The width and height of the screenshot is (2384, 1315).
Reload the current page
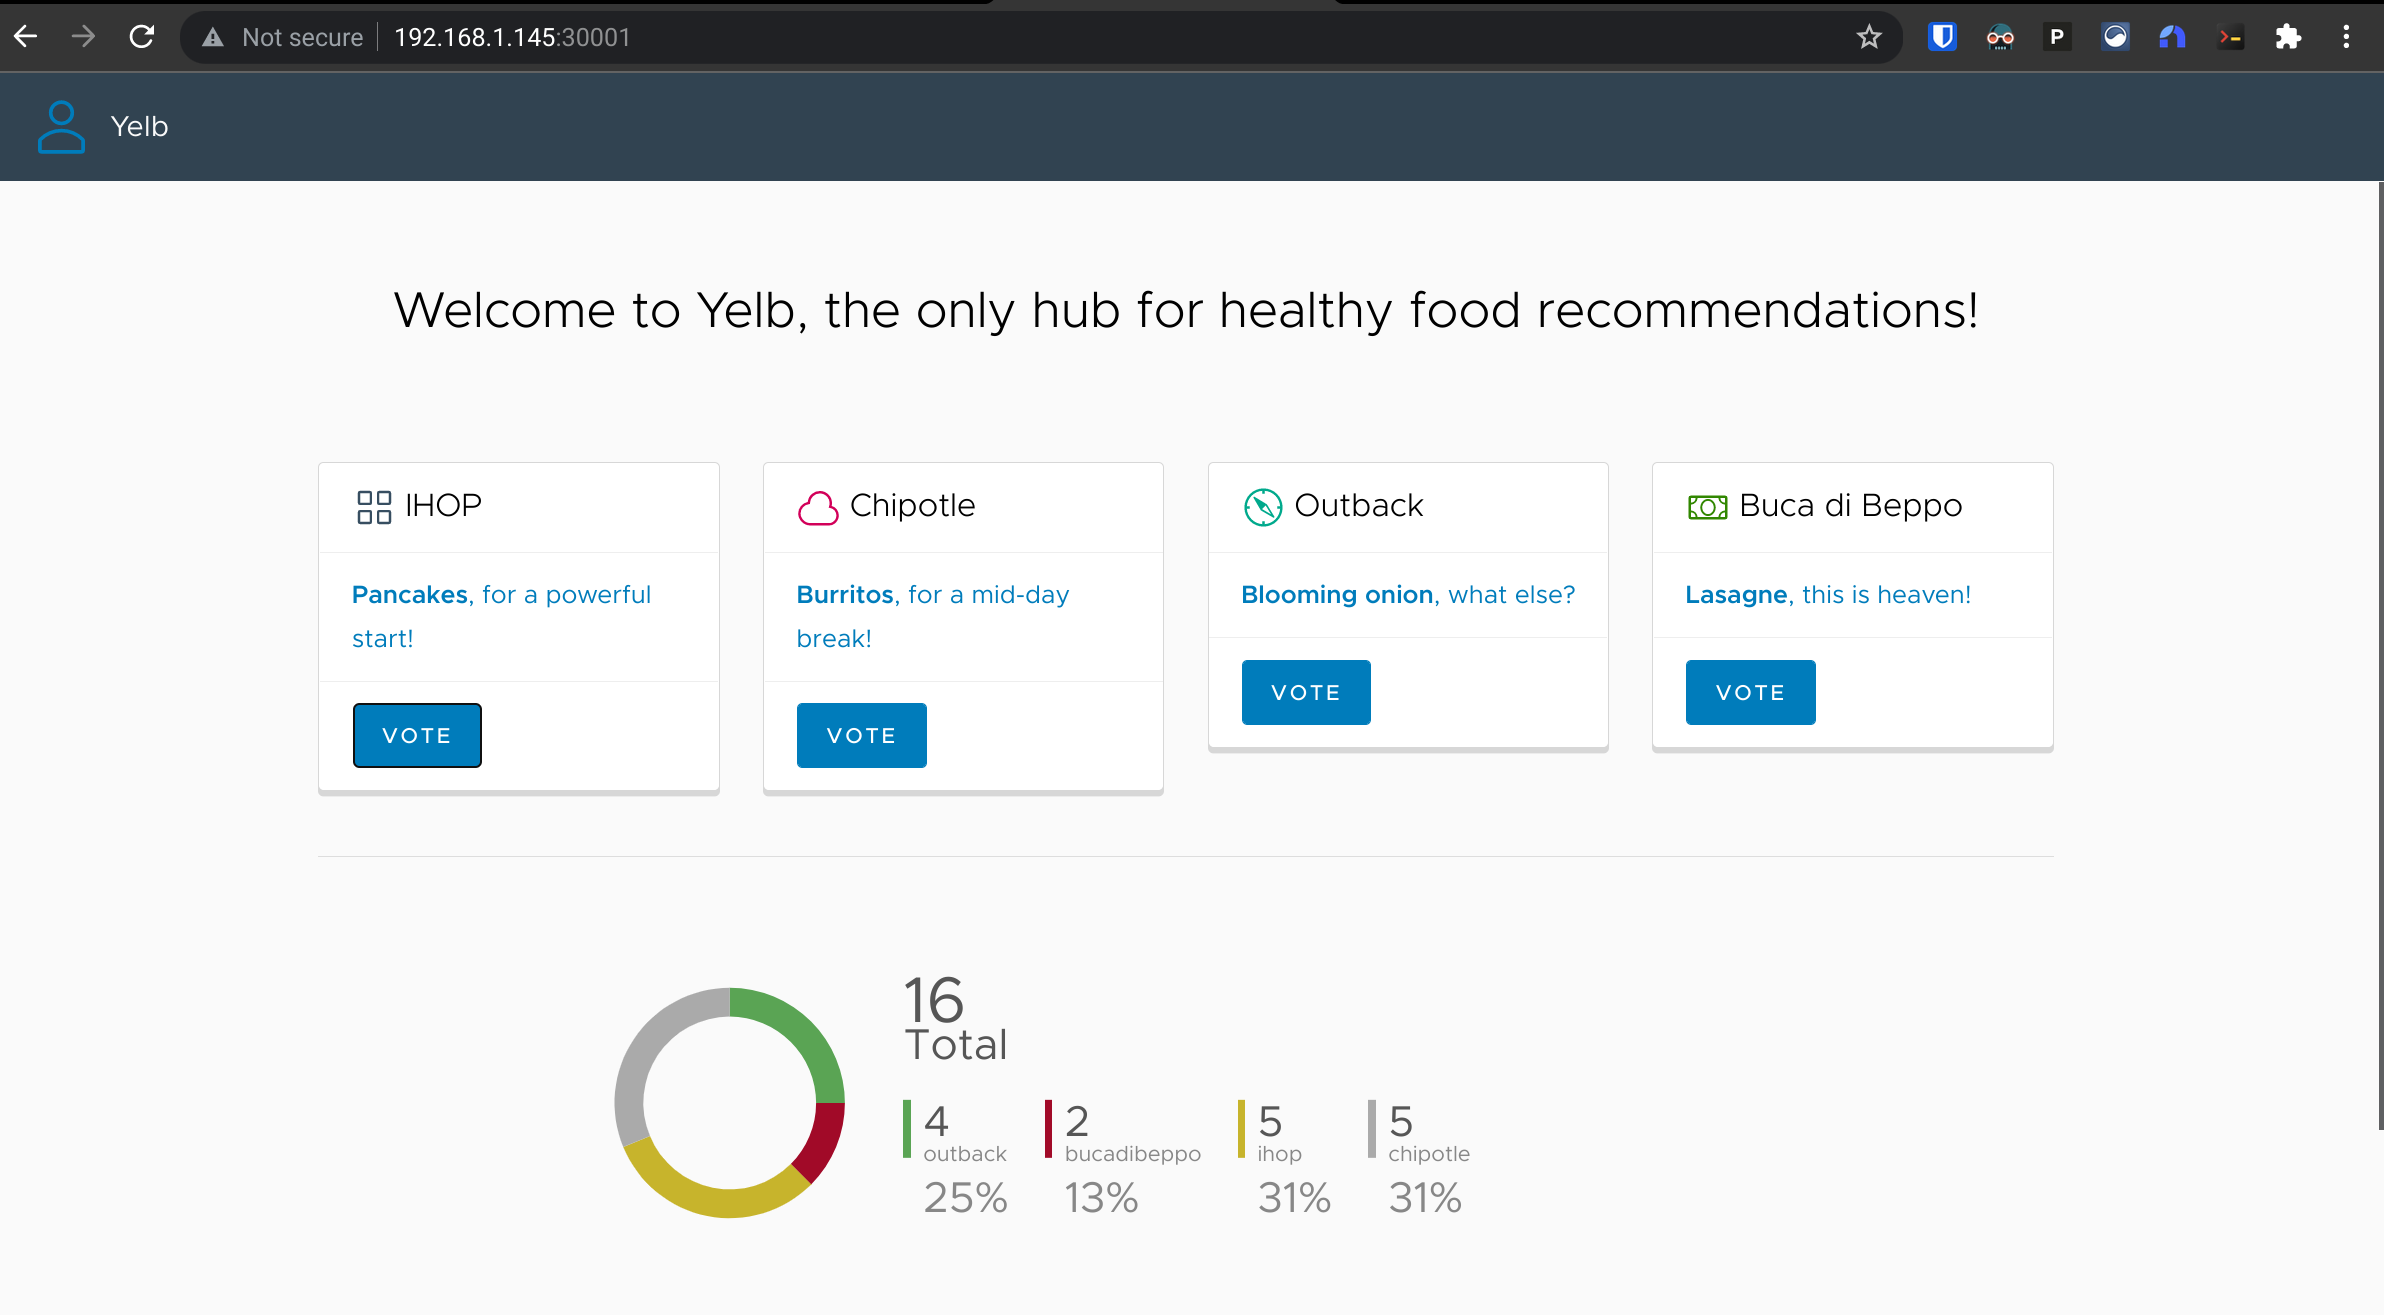[142, 38]
